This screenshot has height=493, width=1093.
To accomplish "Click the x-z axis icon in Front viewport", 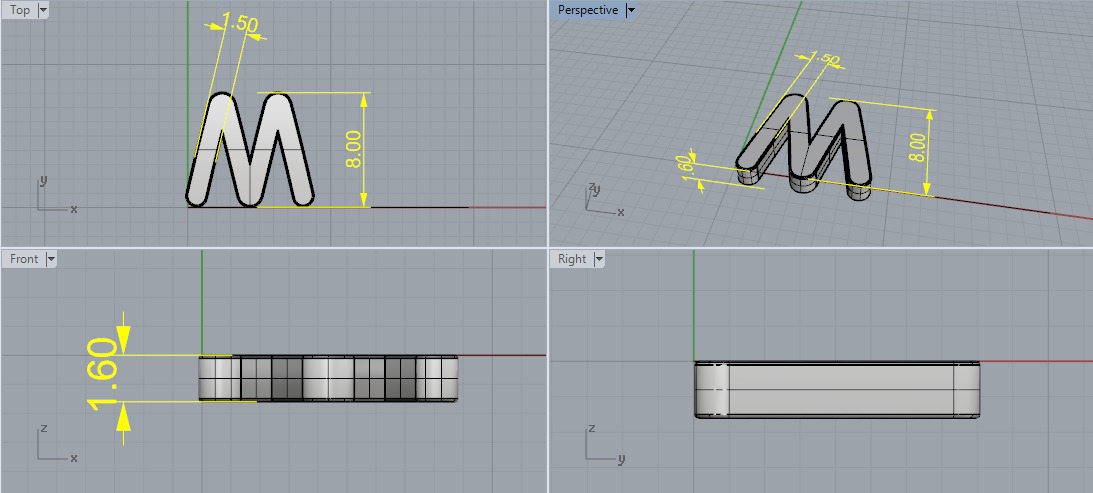I will tap(56, 443).
